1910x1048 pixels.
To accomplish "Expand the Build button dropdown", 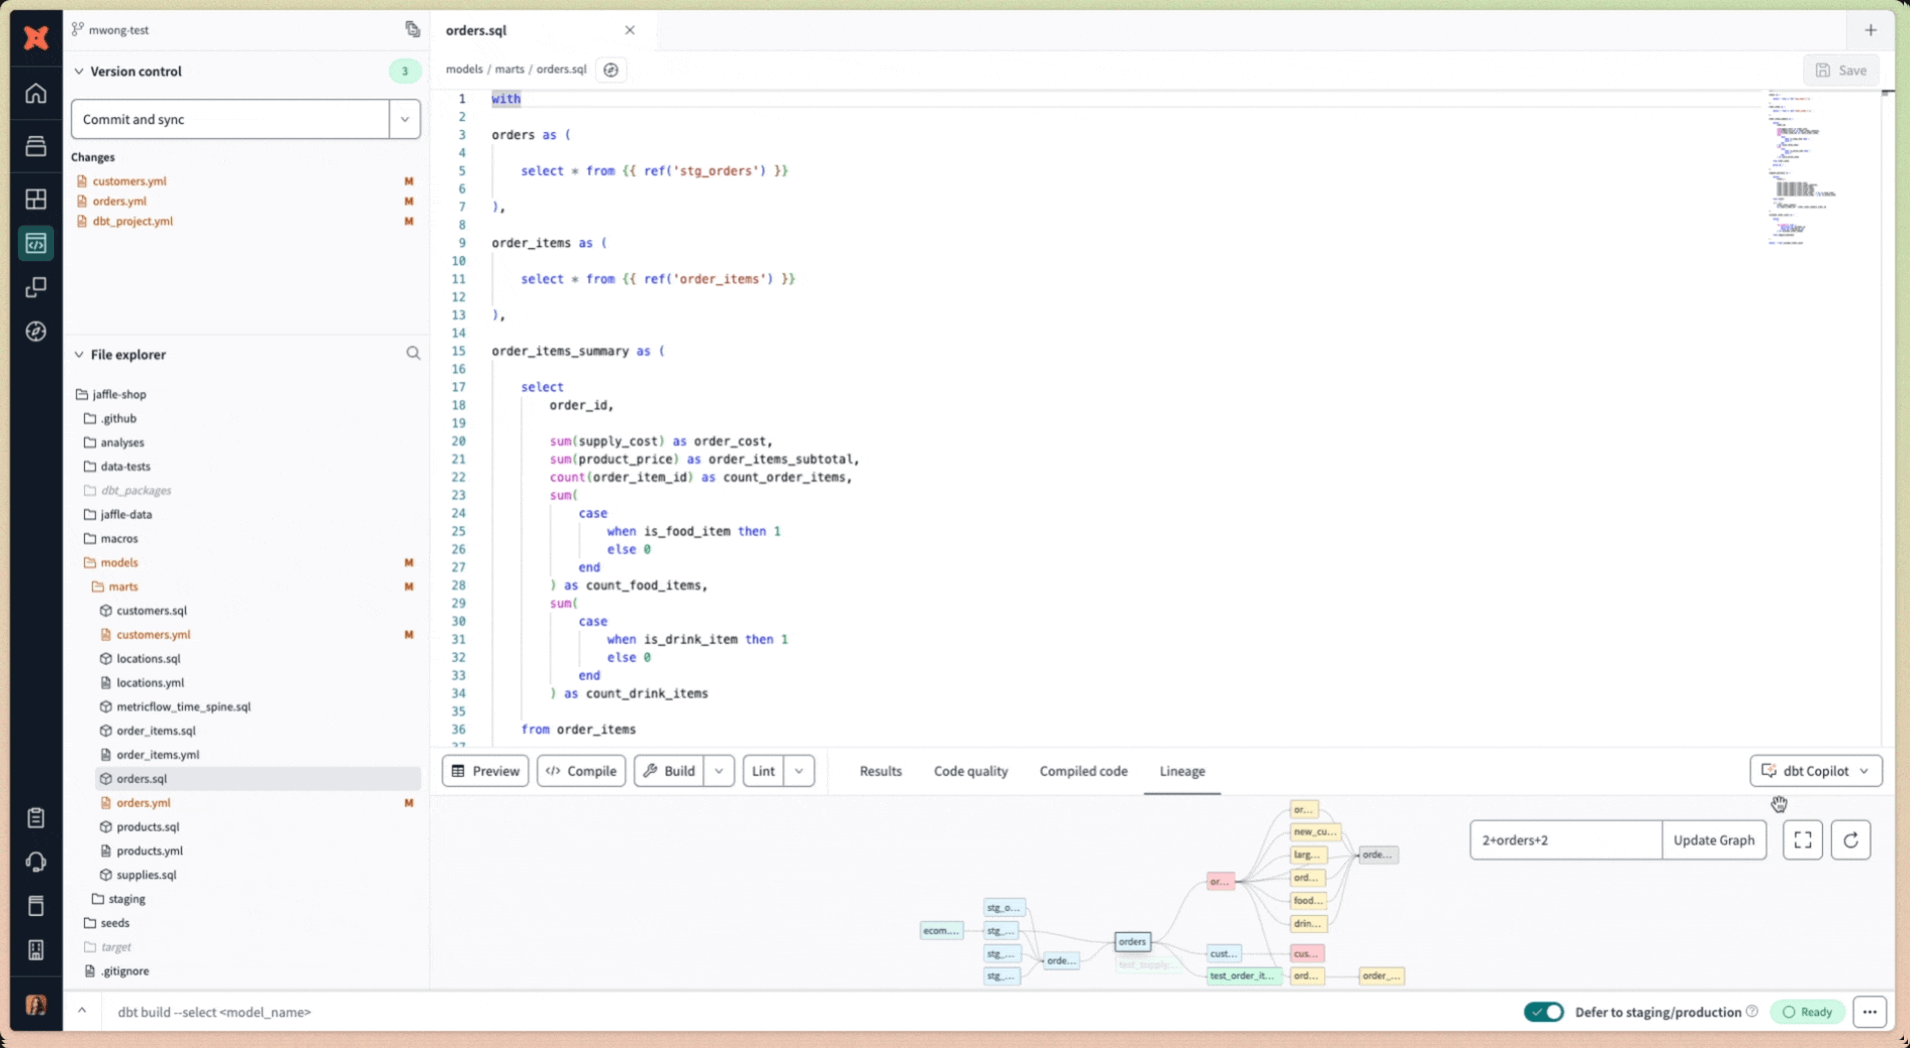I will pyautogui.click(x=719, y=770).
